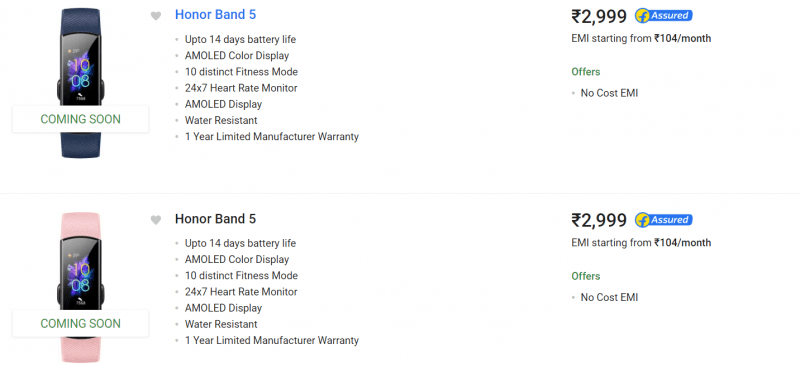Click EMI starting from ₹104/month on first item
The width and height of the screenshot is (800, 373).
tap(641, 38)
